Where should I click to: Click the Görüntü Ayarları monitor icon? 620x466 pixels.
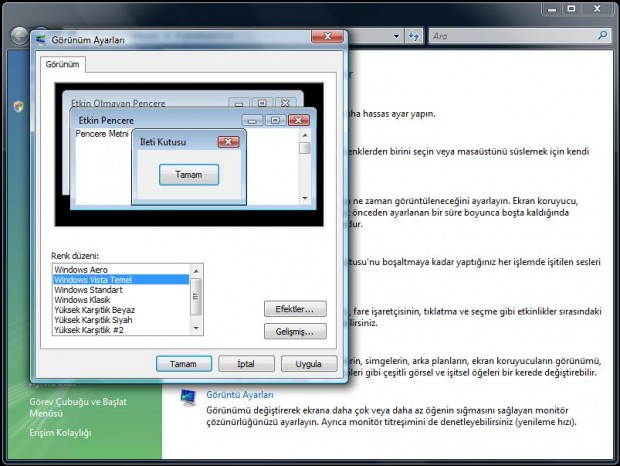click(x=188, y=398)
